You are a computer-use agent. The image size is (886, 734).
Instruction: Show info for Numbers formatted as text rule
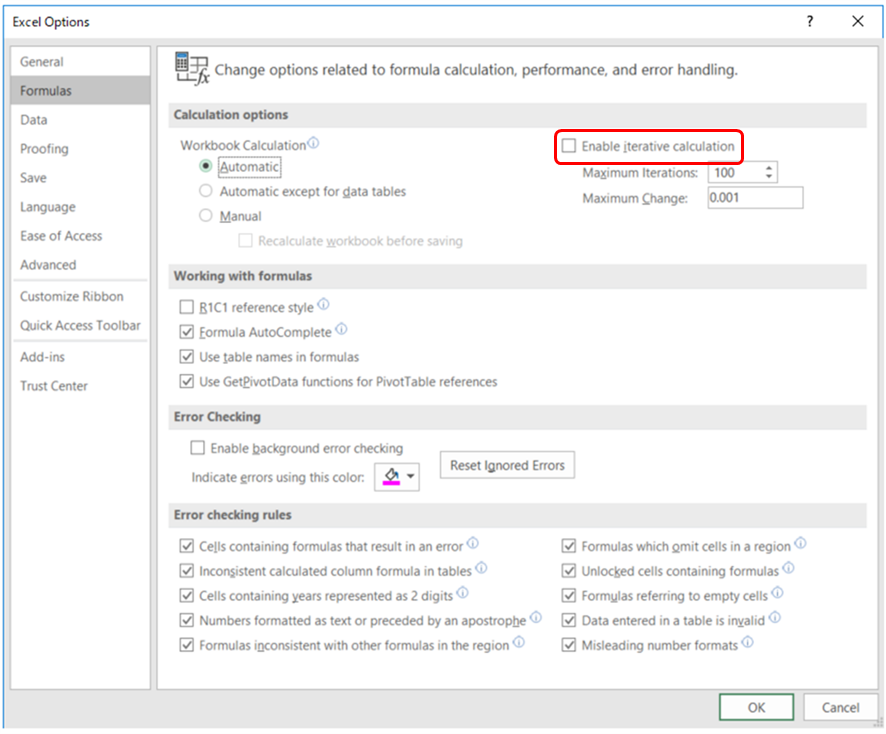(x=536, y=617)
